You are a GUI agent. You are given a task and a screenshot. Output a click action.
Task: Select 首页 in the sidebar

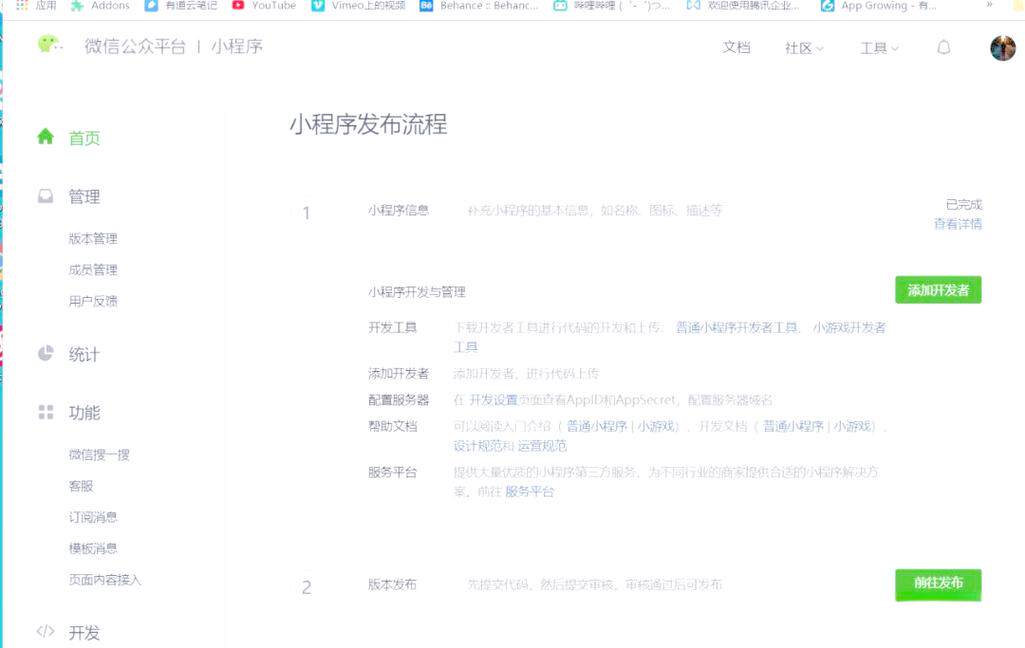click(x=84, y=138)
